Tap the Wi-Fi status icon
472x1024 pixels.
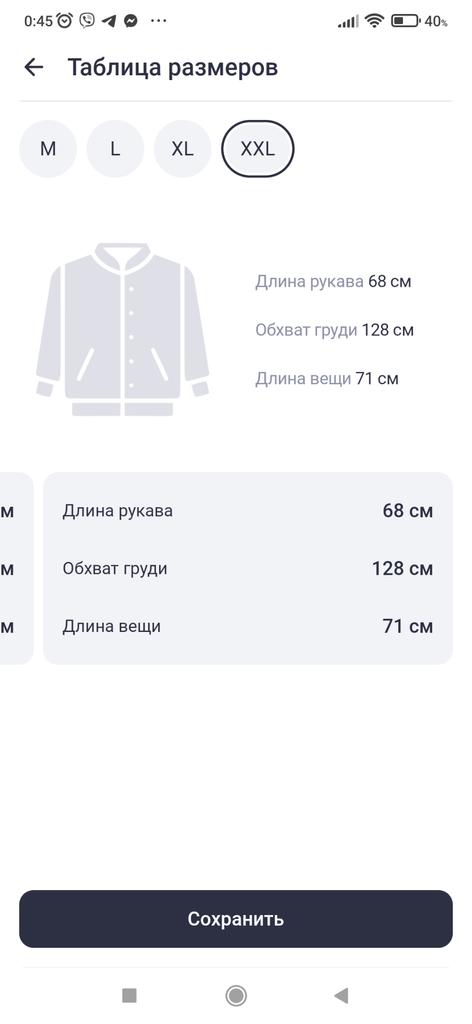(x=375, y=21)
